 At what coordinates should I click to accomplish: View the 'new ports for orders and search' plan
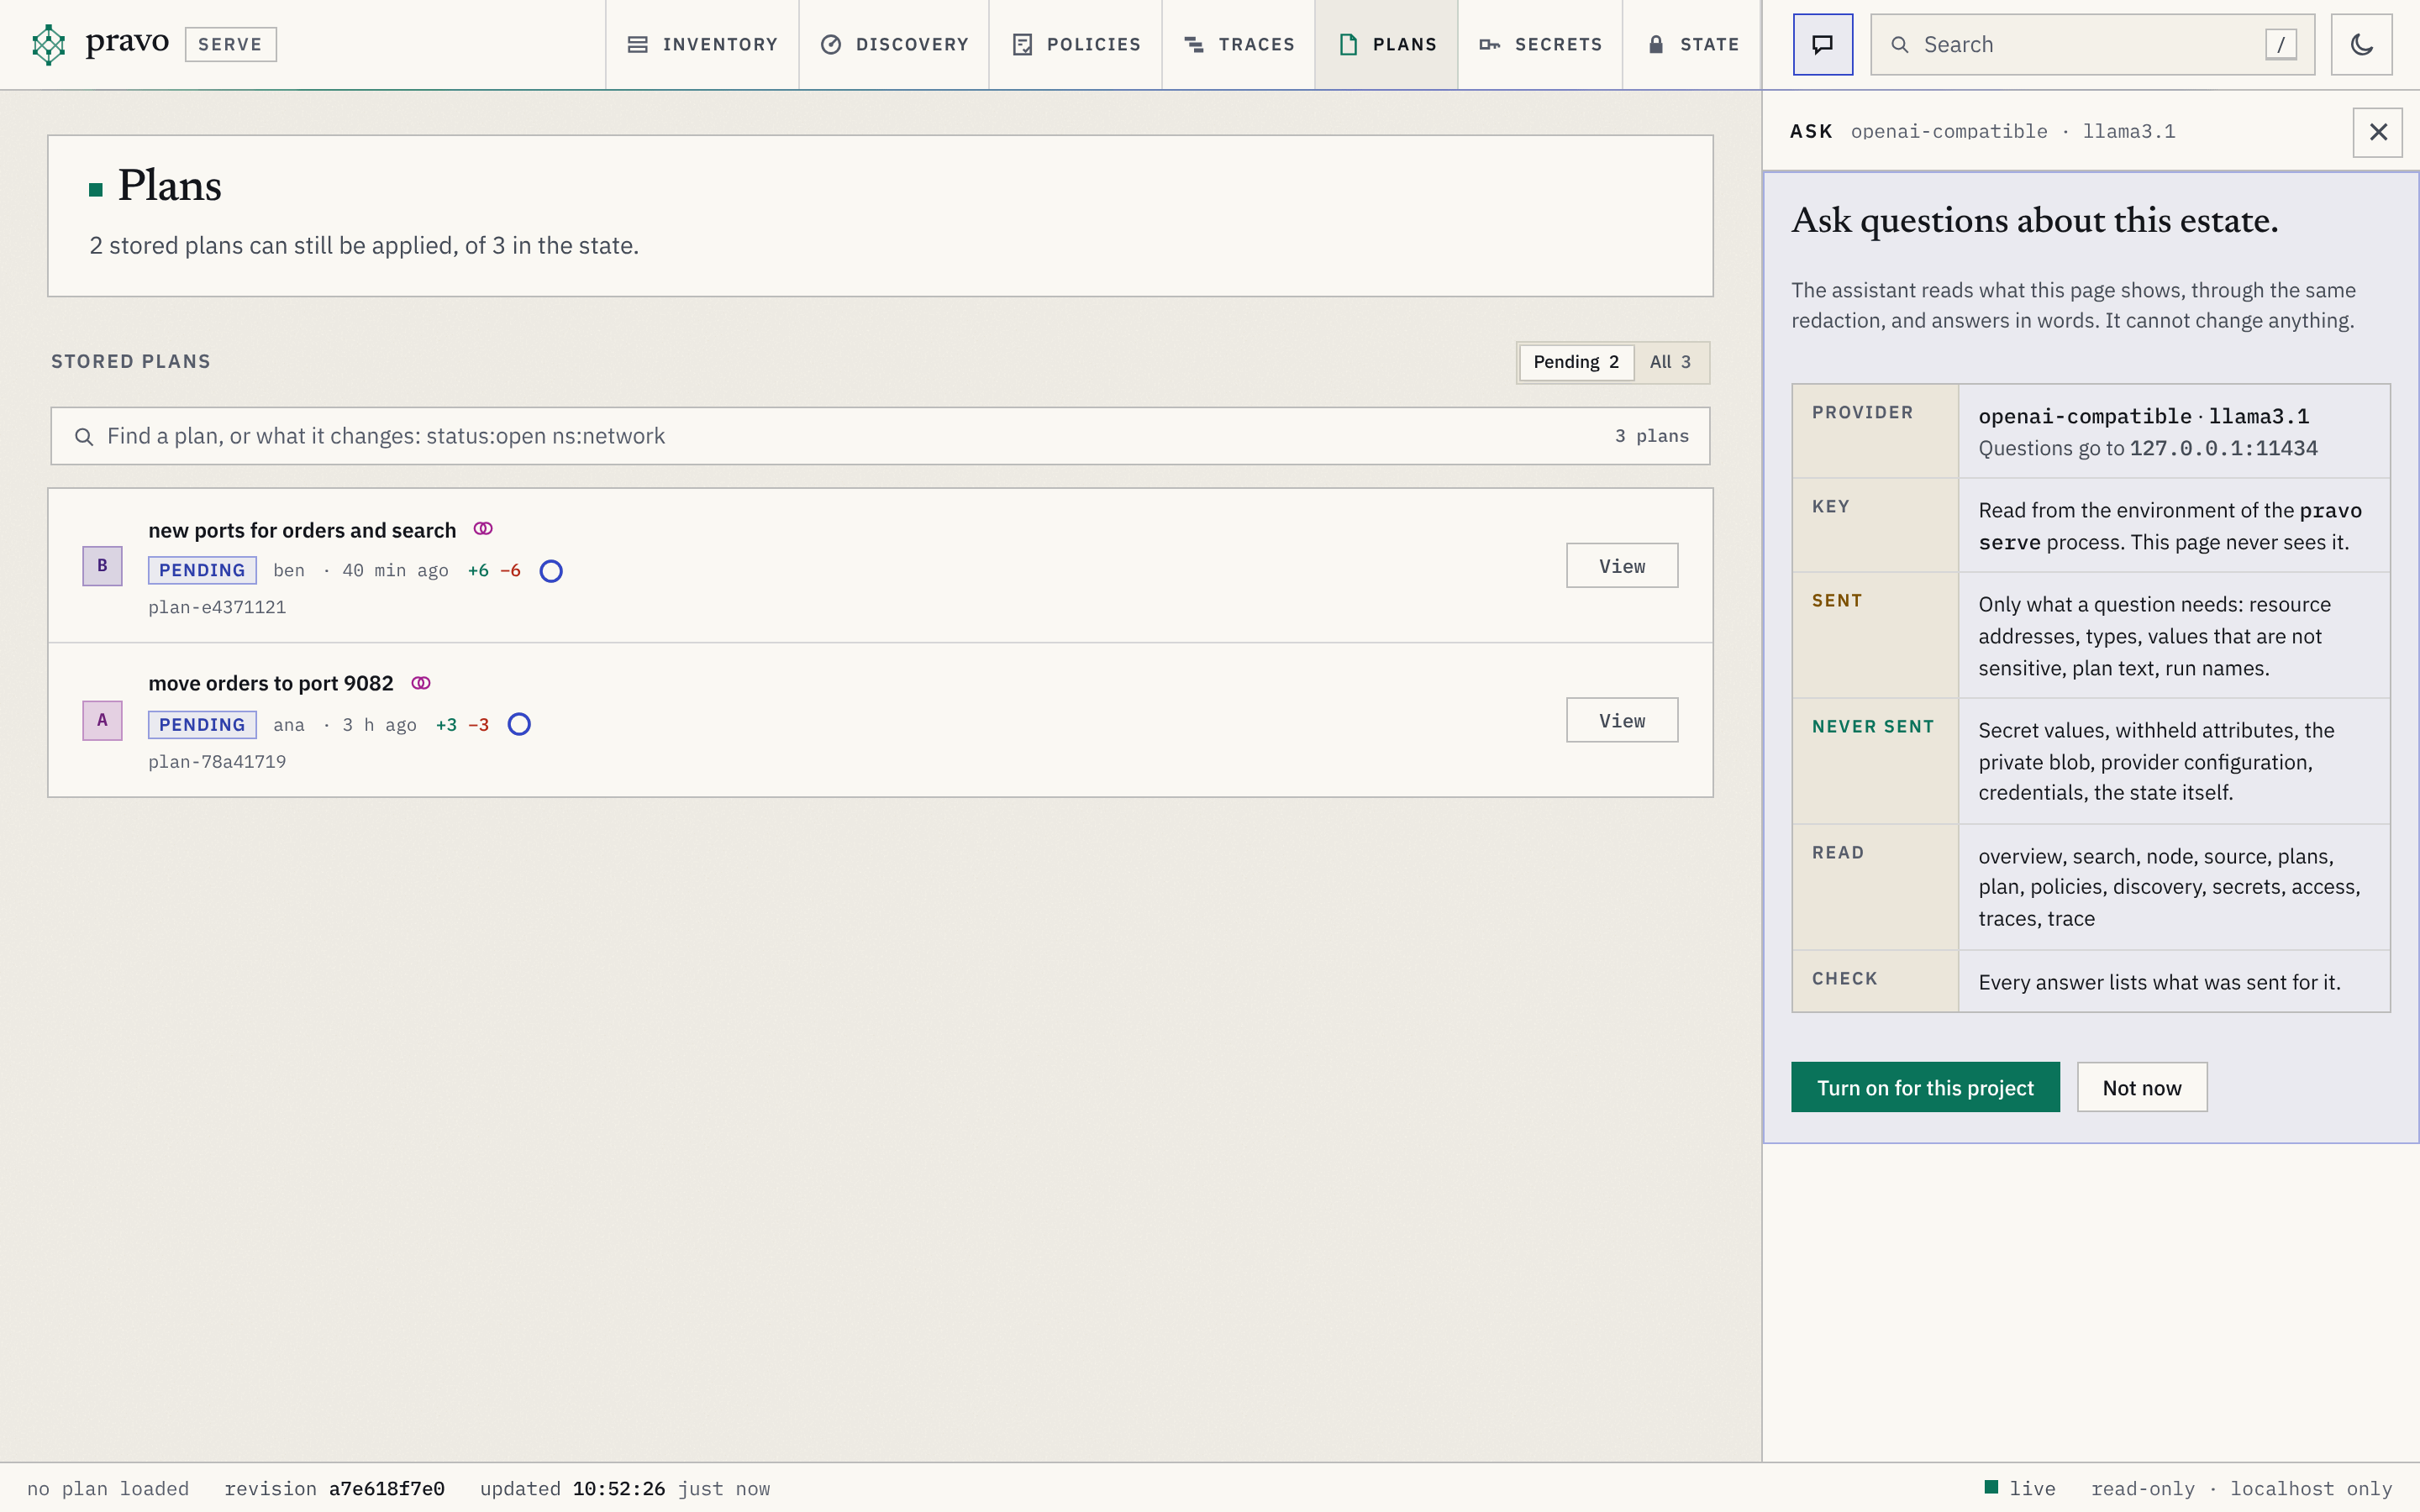tap(1622, 566)
